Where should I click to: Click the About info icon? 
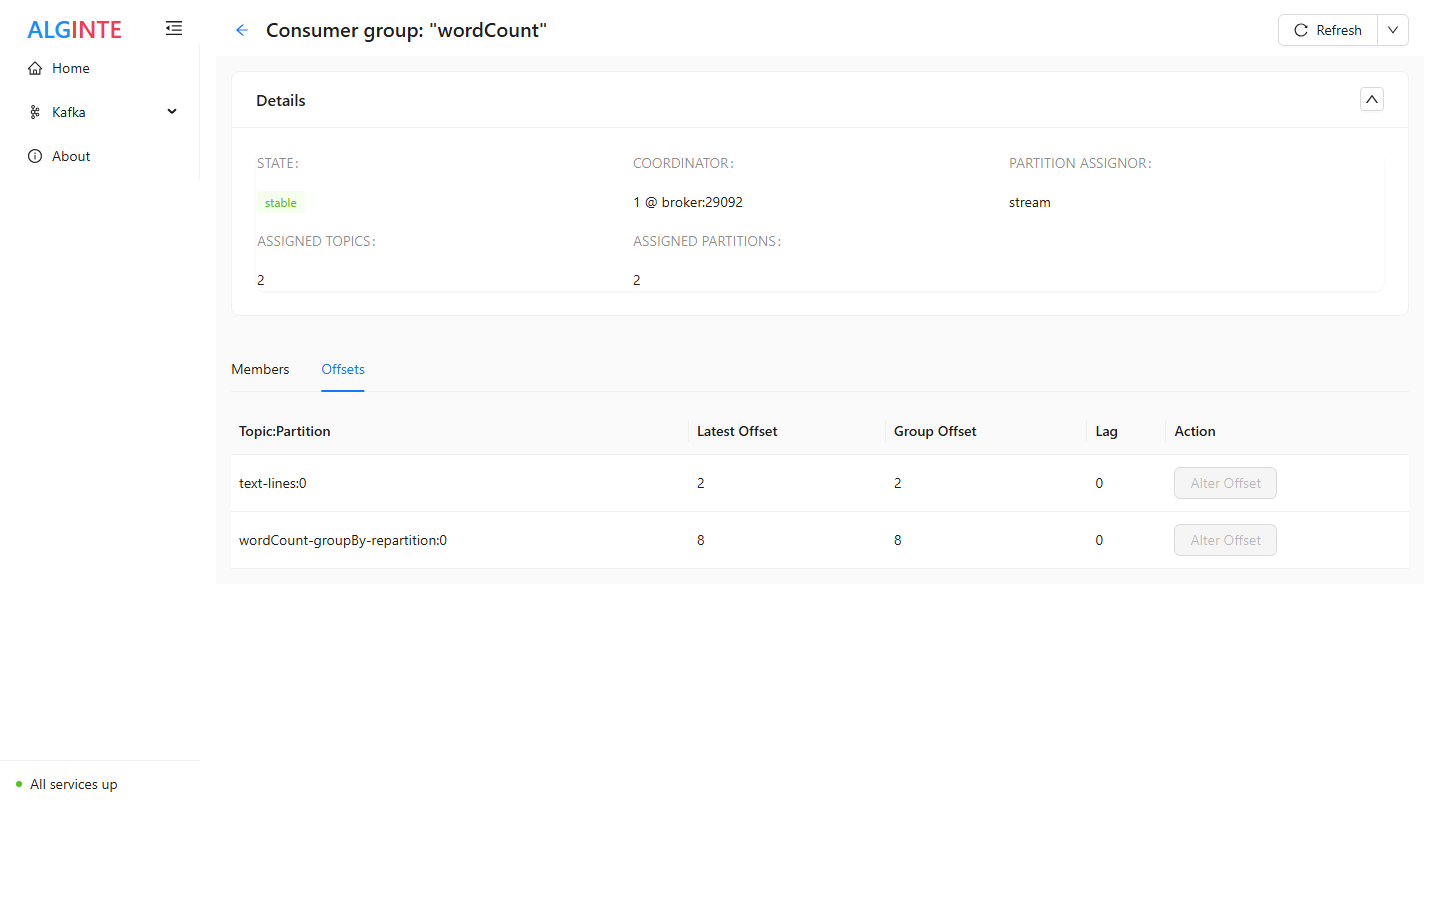[x=35, y=156]
